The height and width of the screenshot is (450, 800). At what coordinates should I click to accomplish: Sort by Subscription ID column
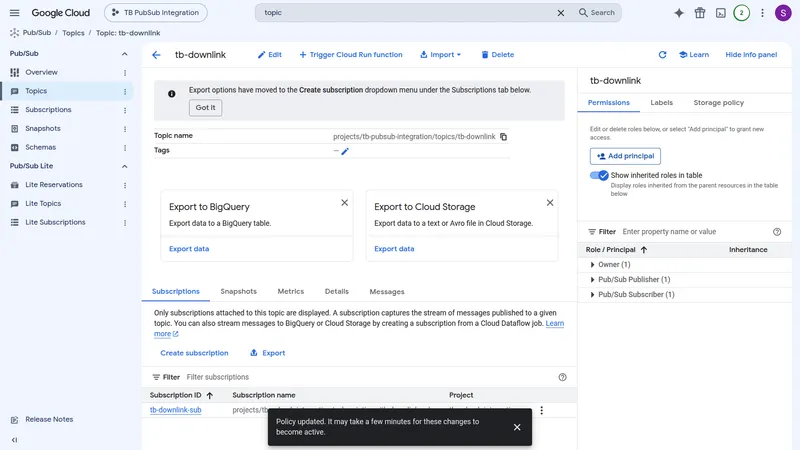coord(181,395)
